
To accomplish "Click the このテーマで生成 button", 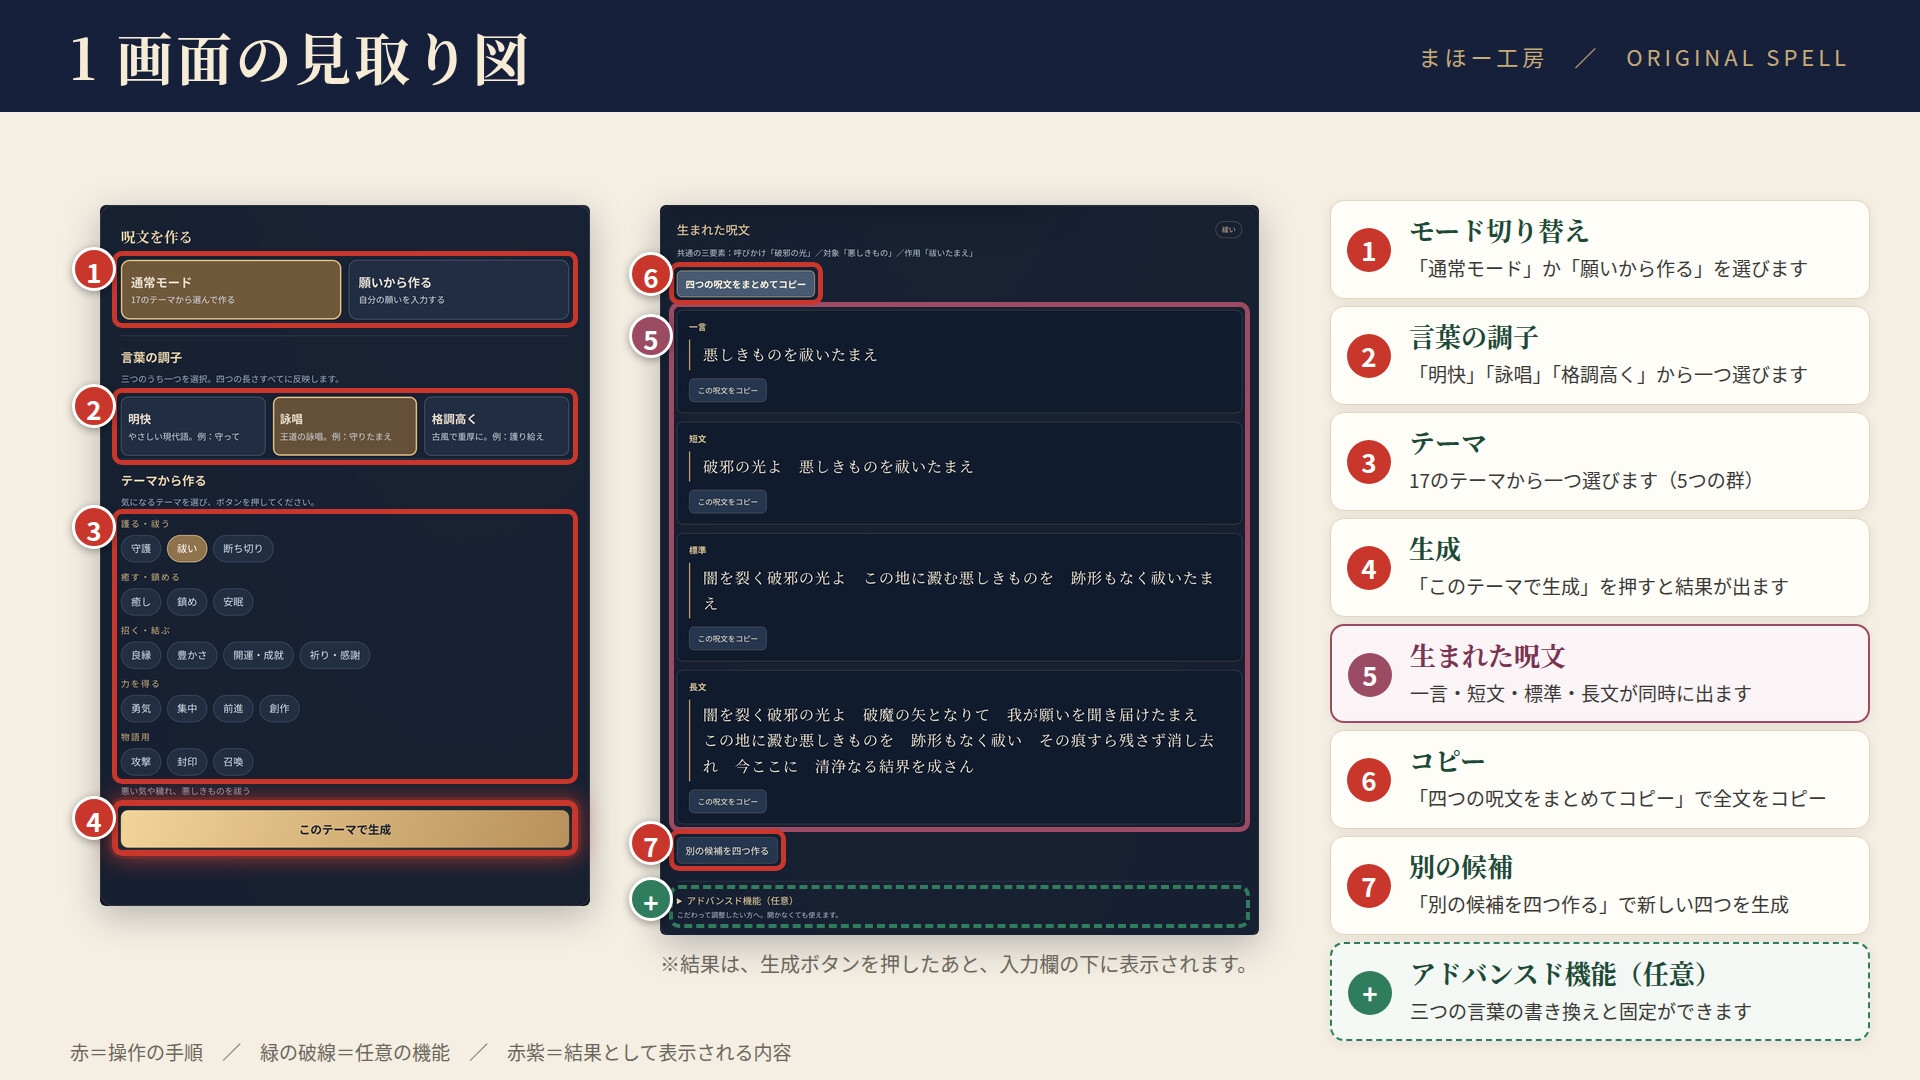I will coord(345,829).
